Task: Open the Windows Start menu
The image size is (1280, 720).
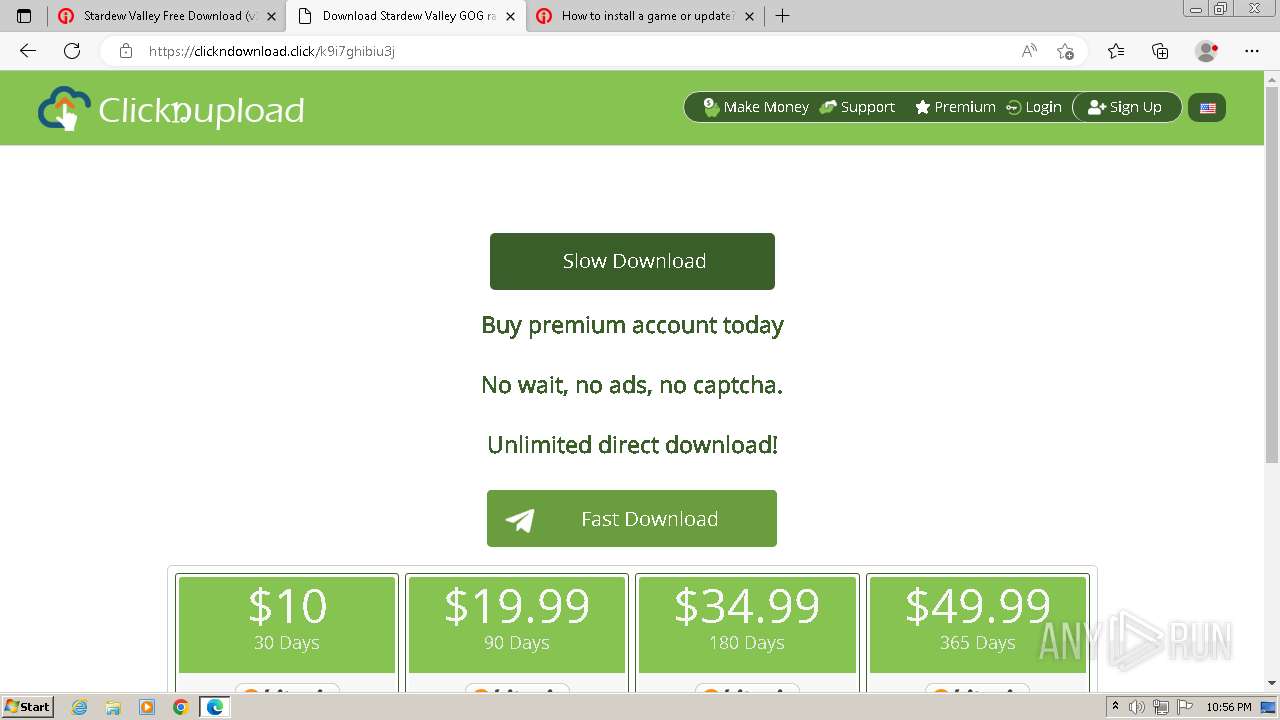Action: pos(27,706)
